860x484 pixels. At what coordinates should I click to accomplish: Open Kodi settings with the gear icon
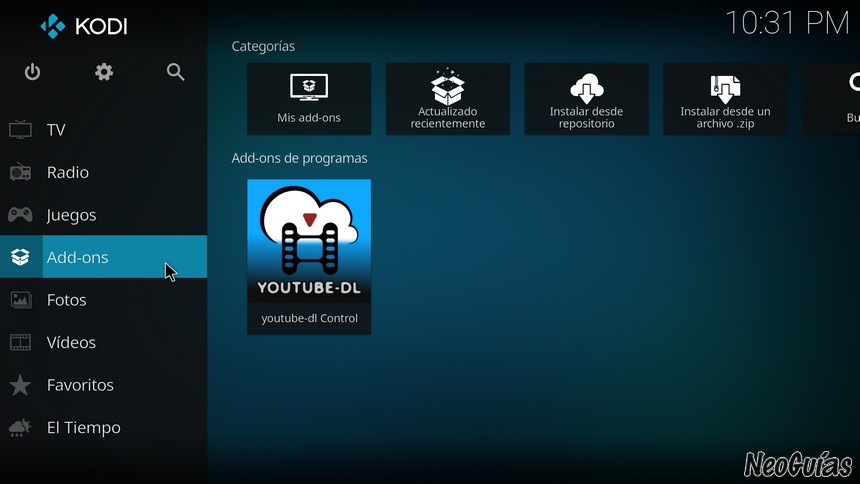tap(104, 72)
